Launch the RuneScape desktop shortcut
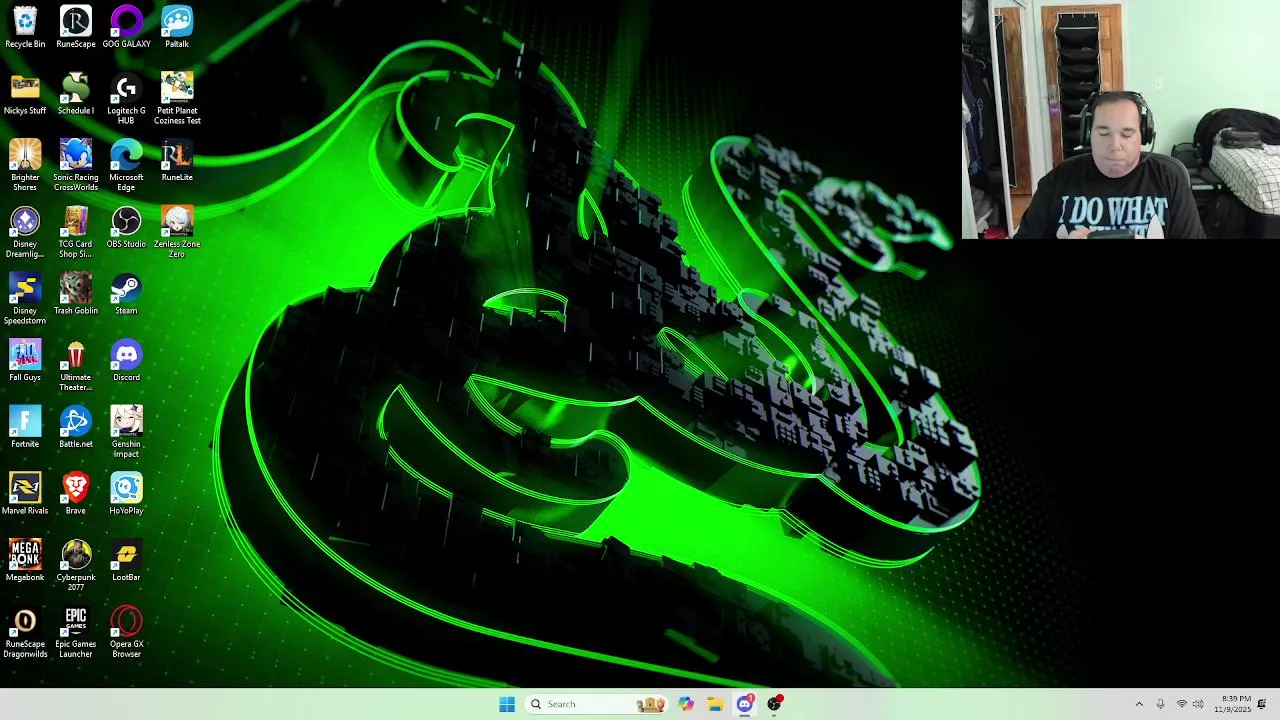The height and width of the screenshot is (720, 1280). point(76,27)
